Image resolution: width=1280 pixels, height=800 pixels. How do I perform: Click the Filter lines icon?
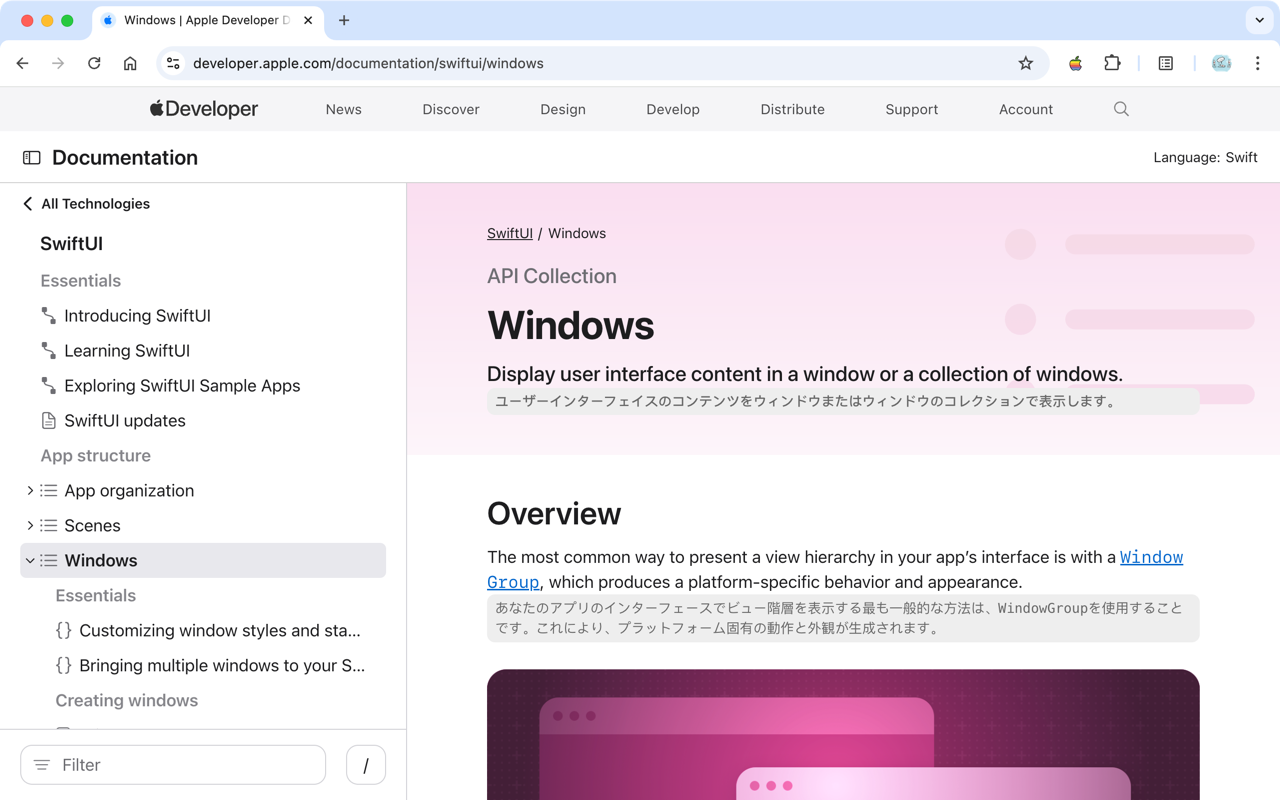click(x=42, y=765)
